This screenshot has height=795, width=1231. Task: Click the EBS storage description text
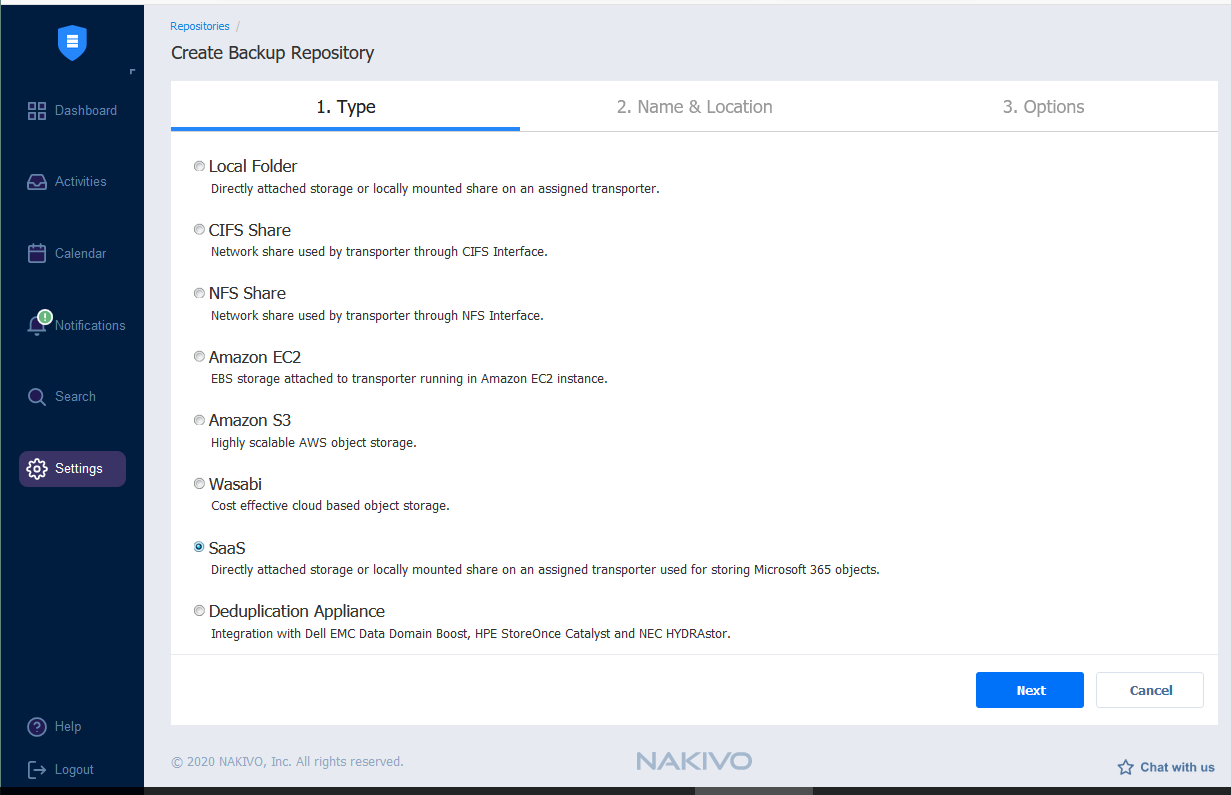pos(409,379)
